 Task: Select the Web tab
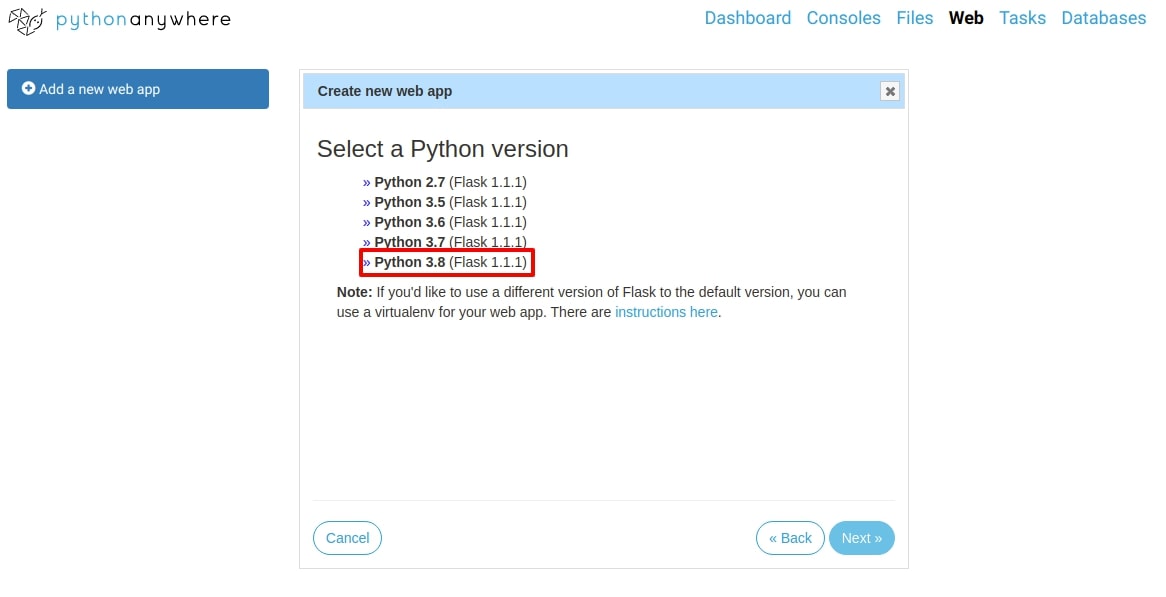(965, 18)
